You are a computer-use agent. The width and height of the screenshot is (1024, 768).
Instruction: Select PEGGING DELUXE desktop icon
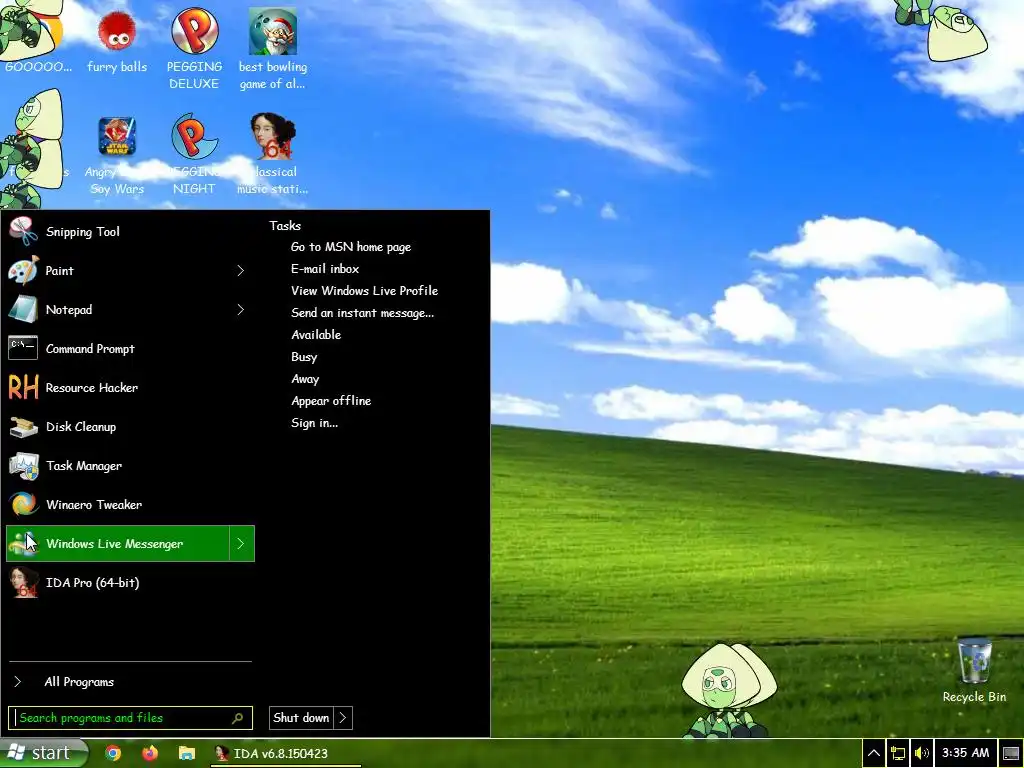pos(194,48)
